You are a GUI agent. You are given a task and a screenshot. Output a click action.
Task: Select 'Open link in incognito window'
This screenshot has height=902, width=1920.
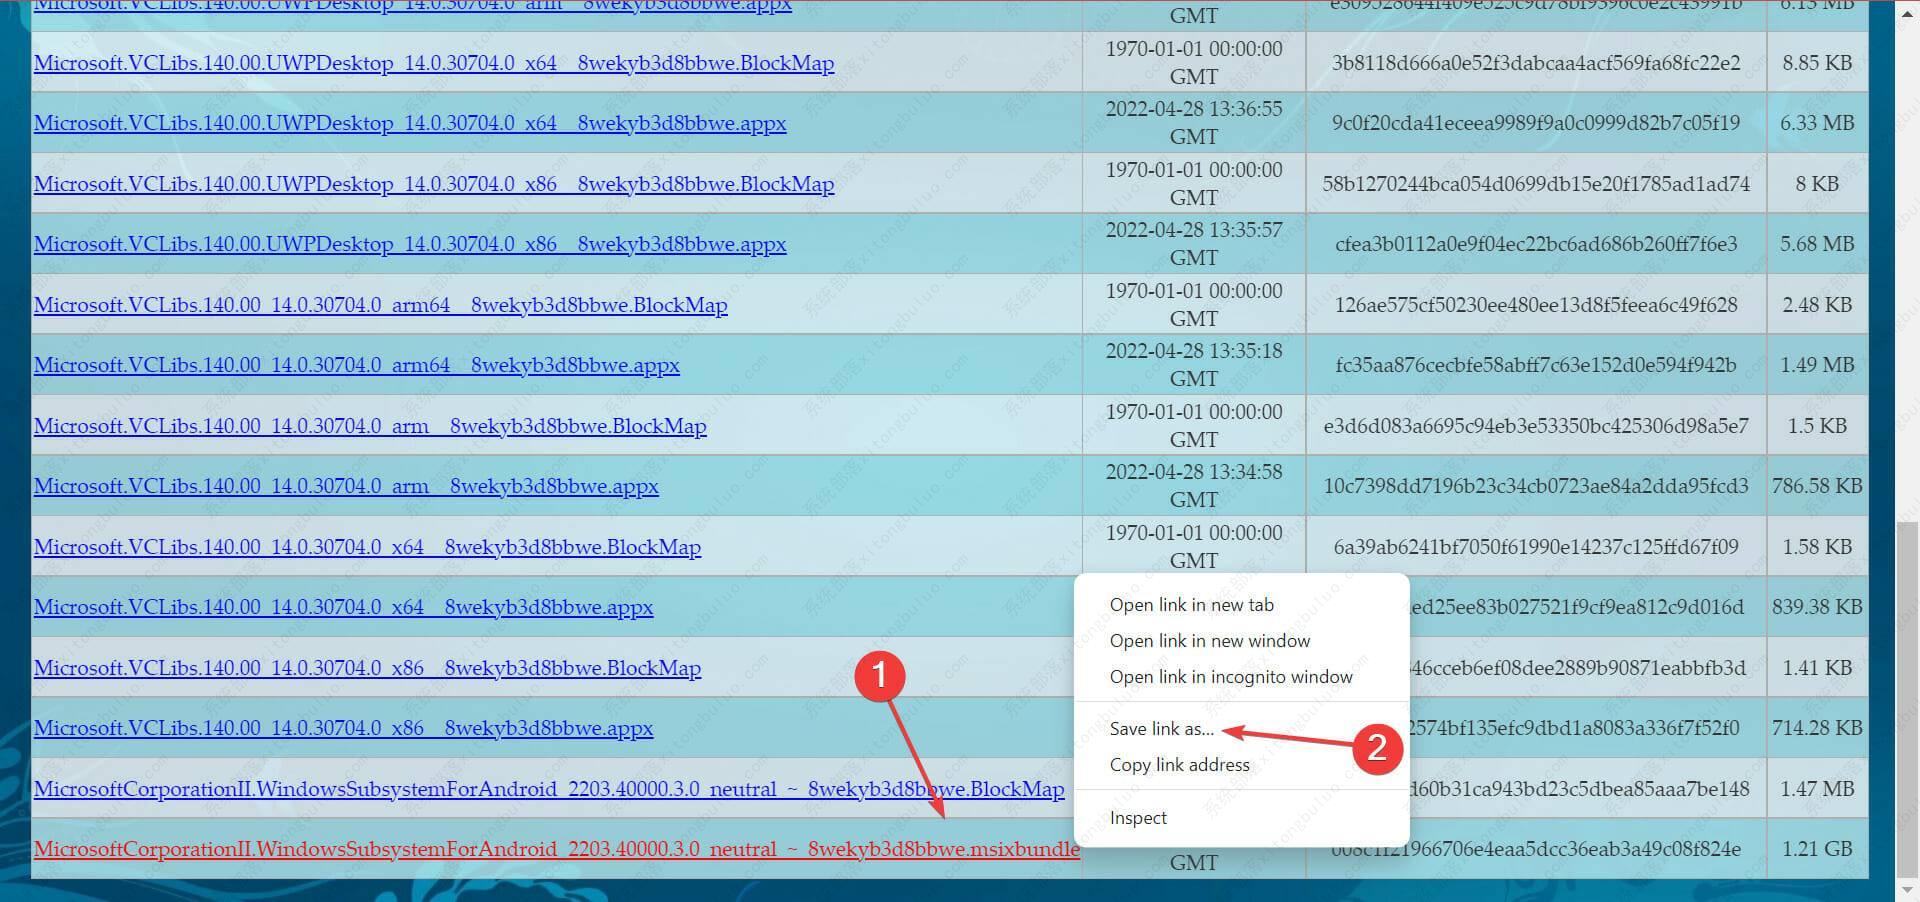(1230, 677)
